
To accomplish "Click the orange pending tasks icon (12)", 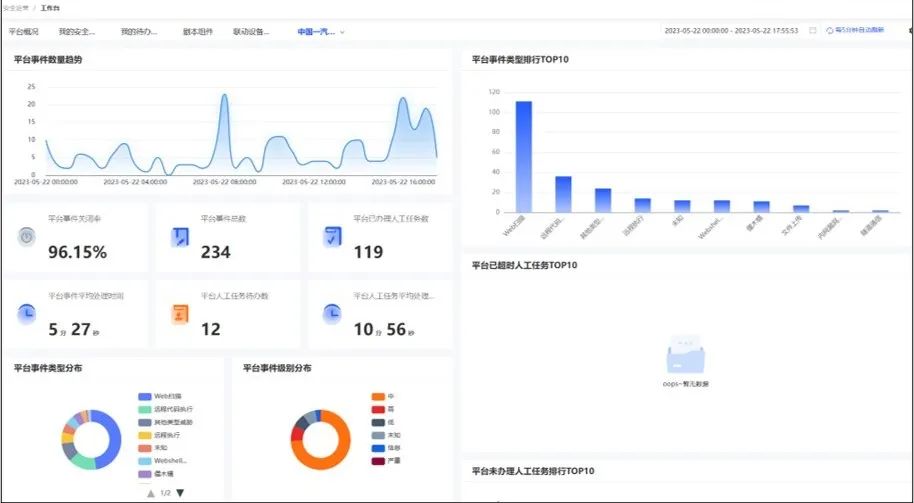I will [x=180, y=313].
